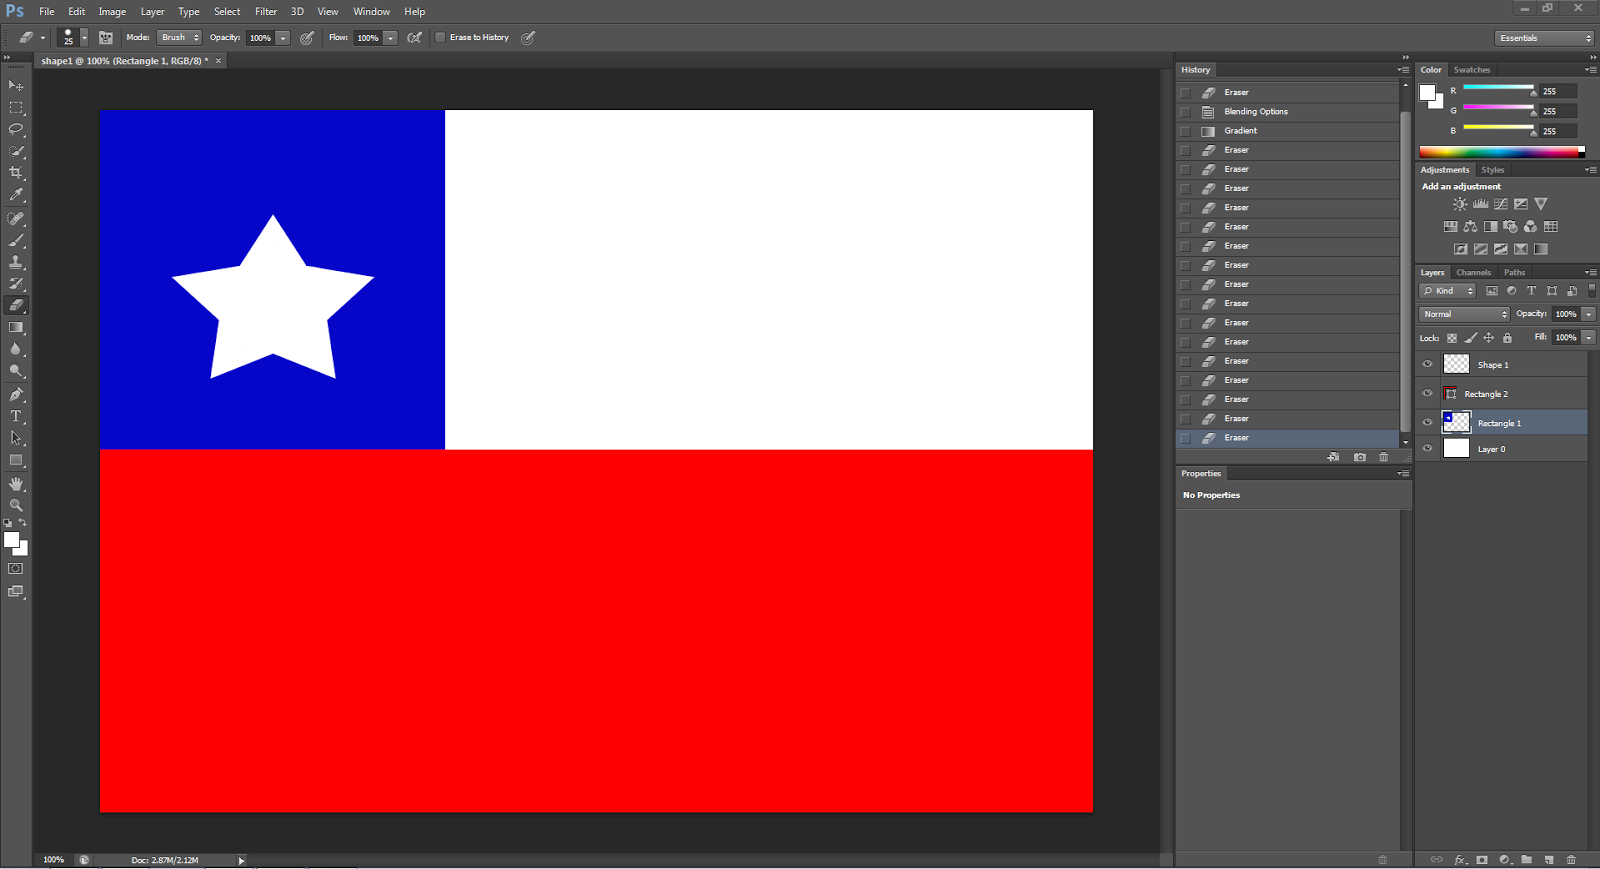1600x869 pixels.
Task: Open layer filter Kind dropdown
Action: pyautogui.click(x=1448, y=291)
